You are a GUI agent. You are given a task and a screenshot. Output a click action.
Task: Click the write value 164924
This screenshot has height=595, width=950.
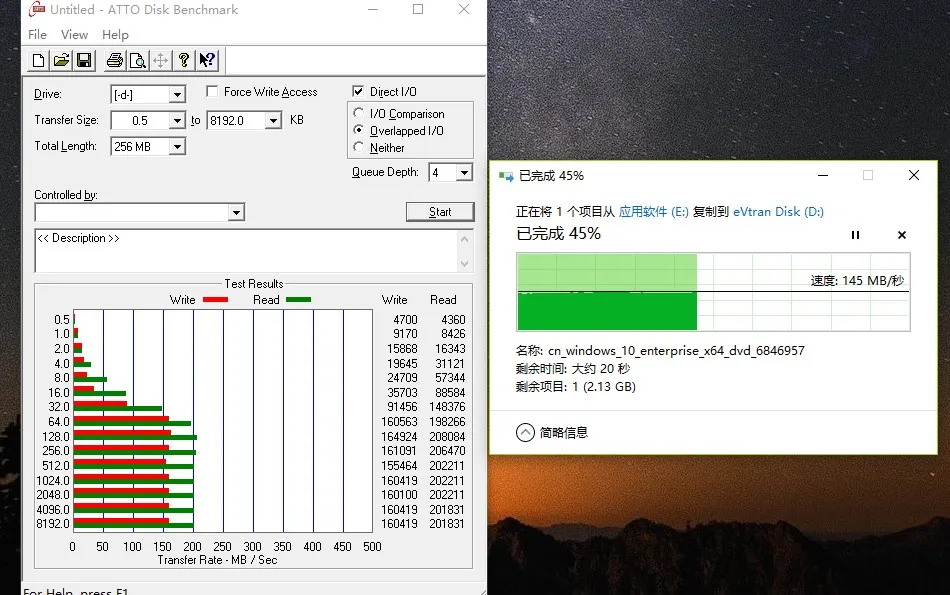[x=399, y=436]
